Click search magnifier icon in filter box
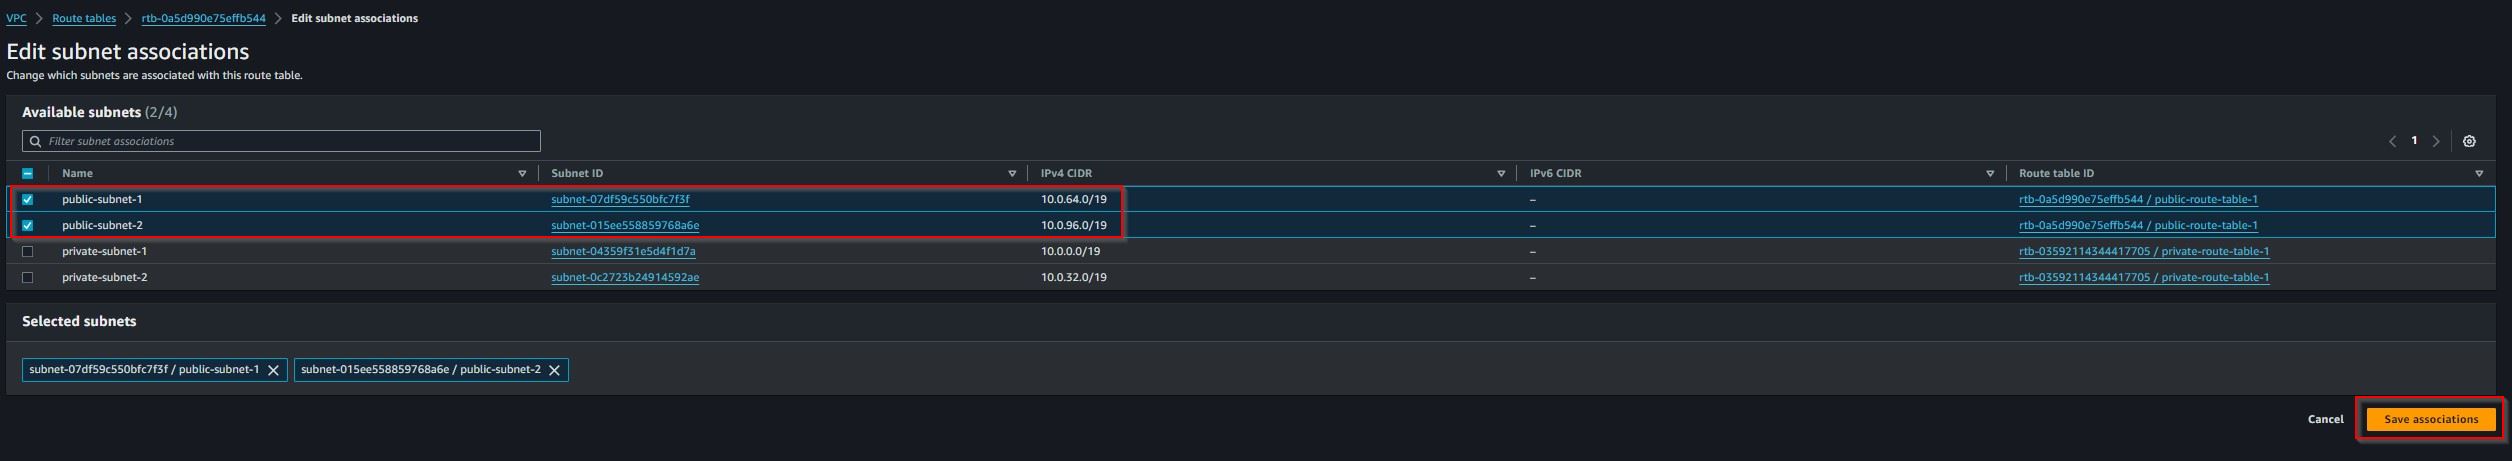 click(x=36, y=141)
